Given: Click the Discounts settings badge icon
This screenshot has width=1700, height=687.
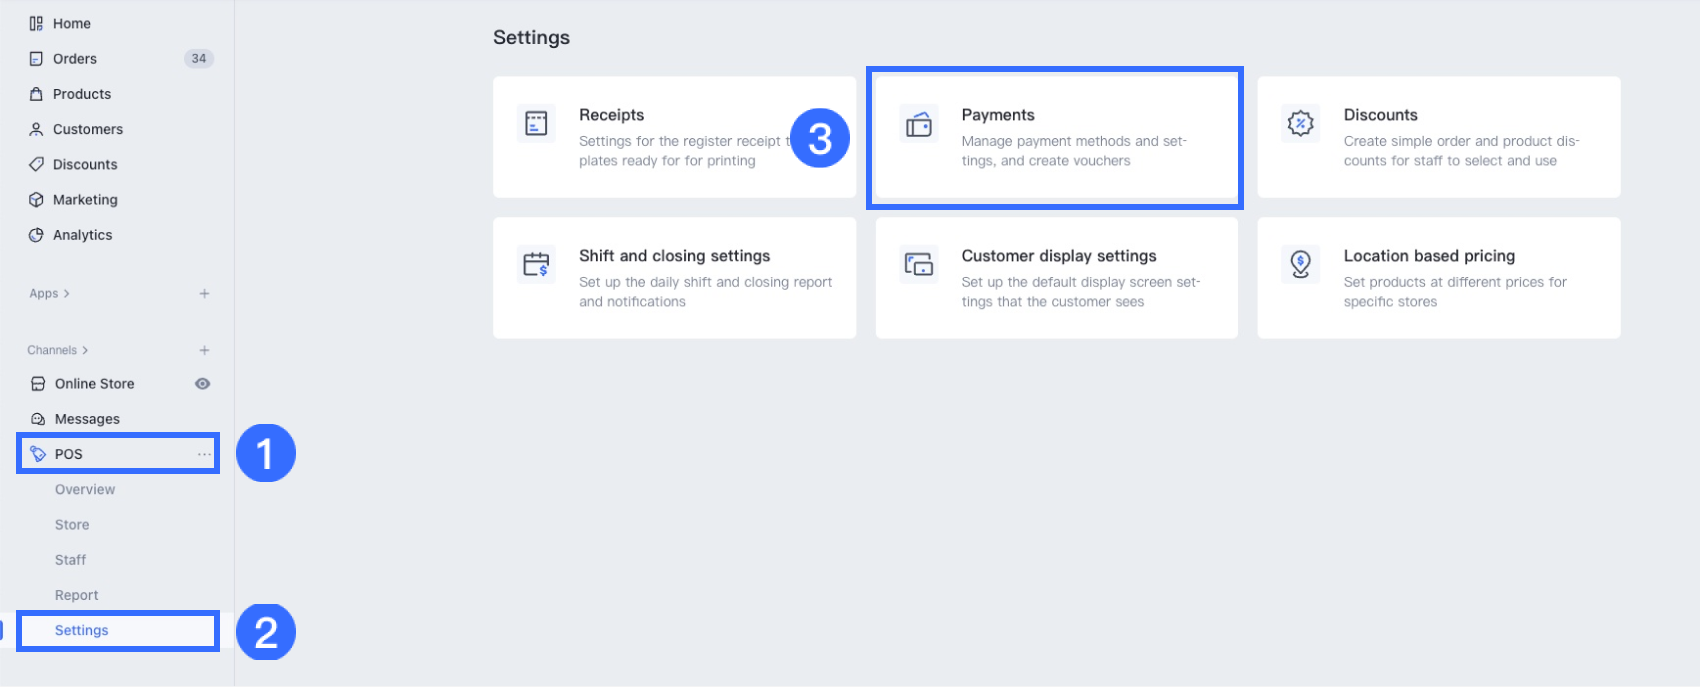Looking at the screenshot, I should (x=1300, y=124).
